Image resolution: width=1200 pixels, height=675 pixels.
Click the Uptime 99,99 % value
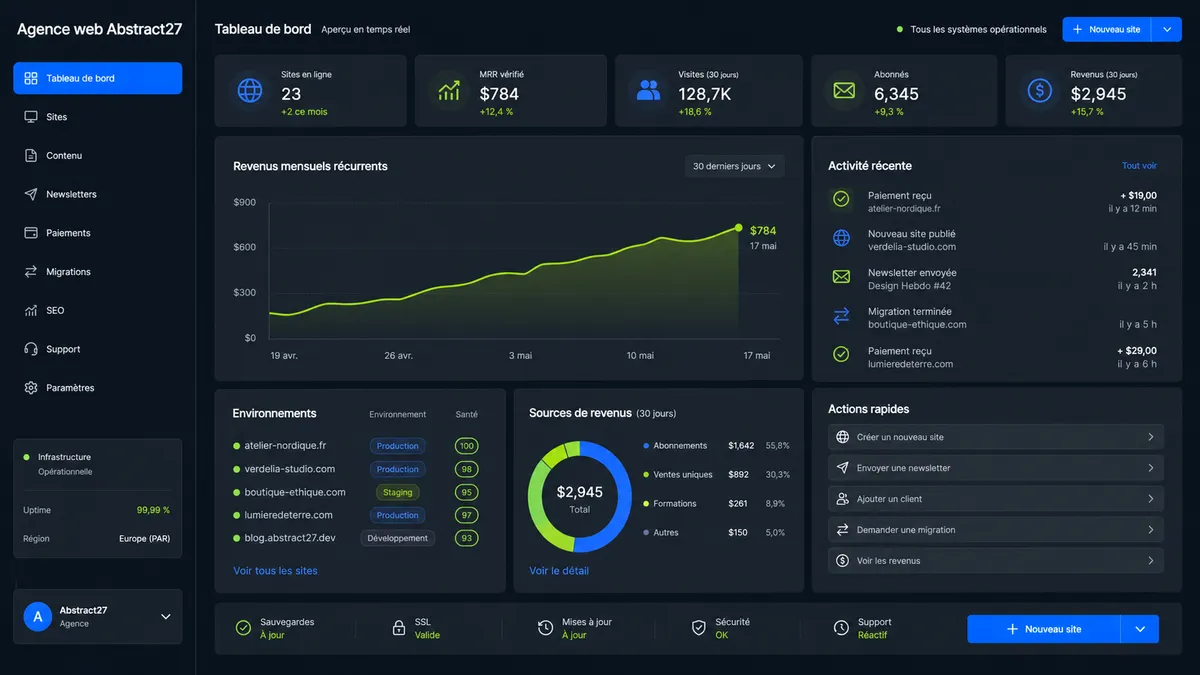coord(153,510)
